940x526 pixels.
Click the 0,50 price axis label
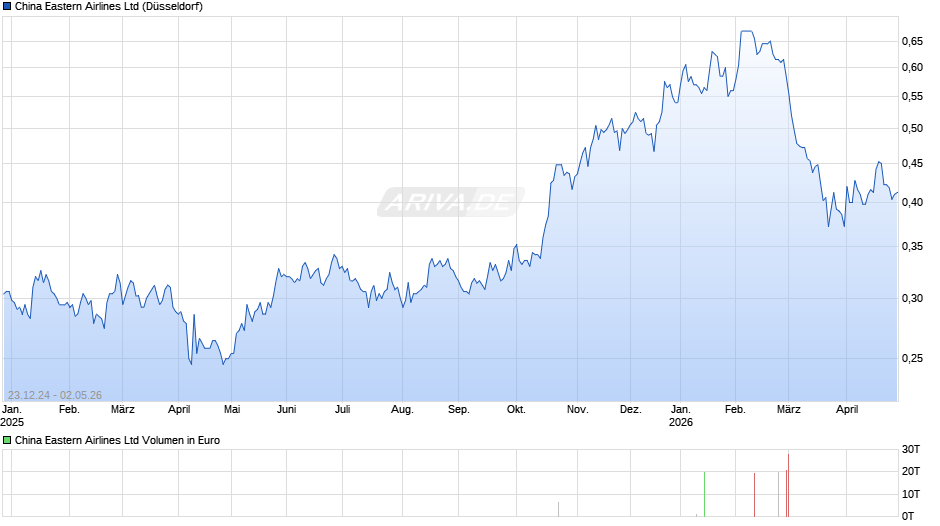[x=912, y=128]
